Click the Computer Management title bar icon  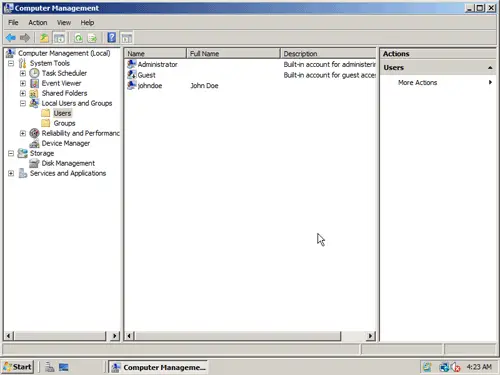pos(9,8)
